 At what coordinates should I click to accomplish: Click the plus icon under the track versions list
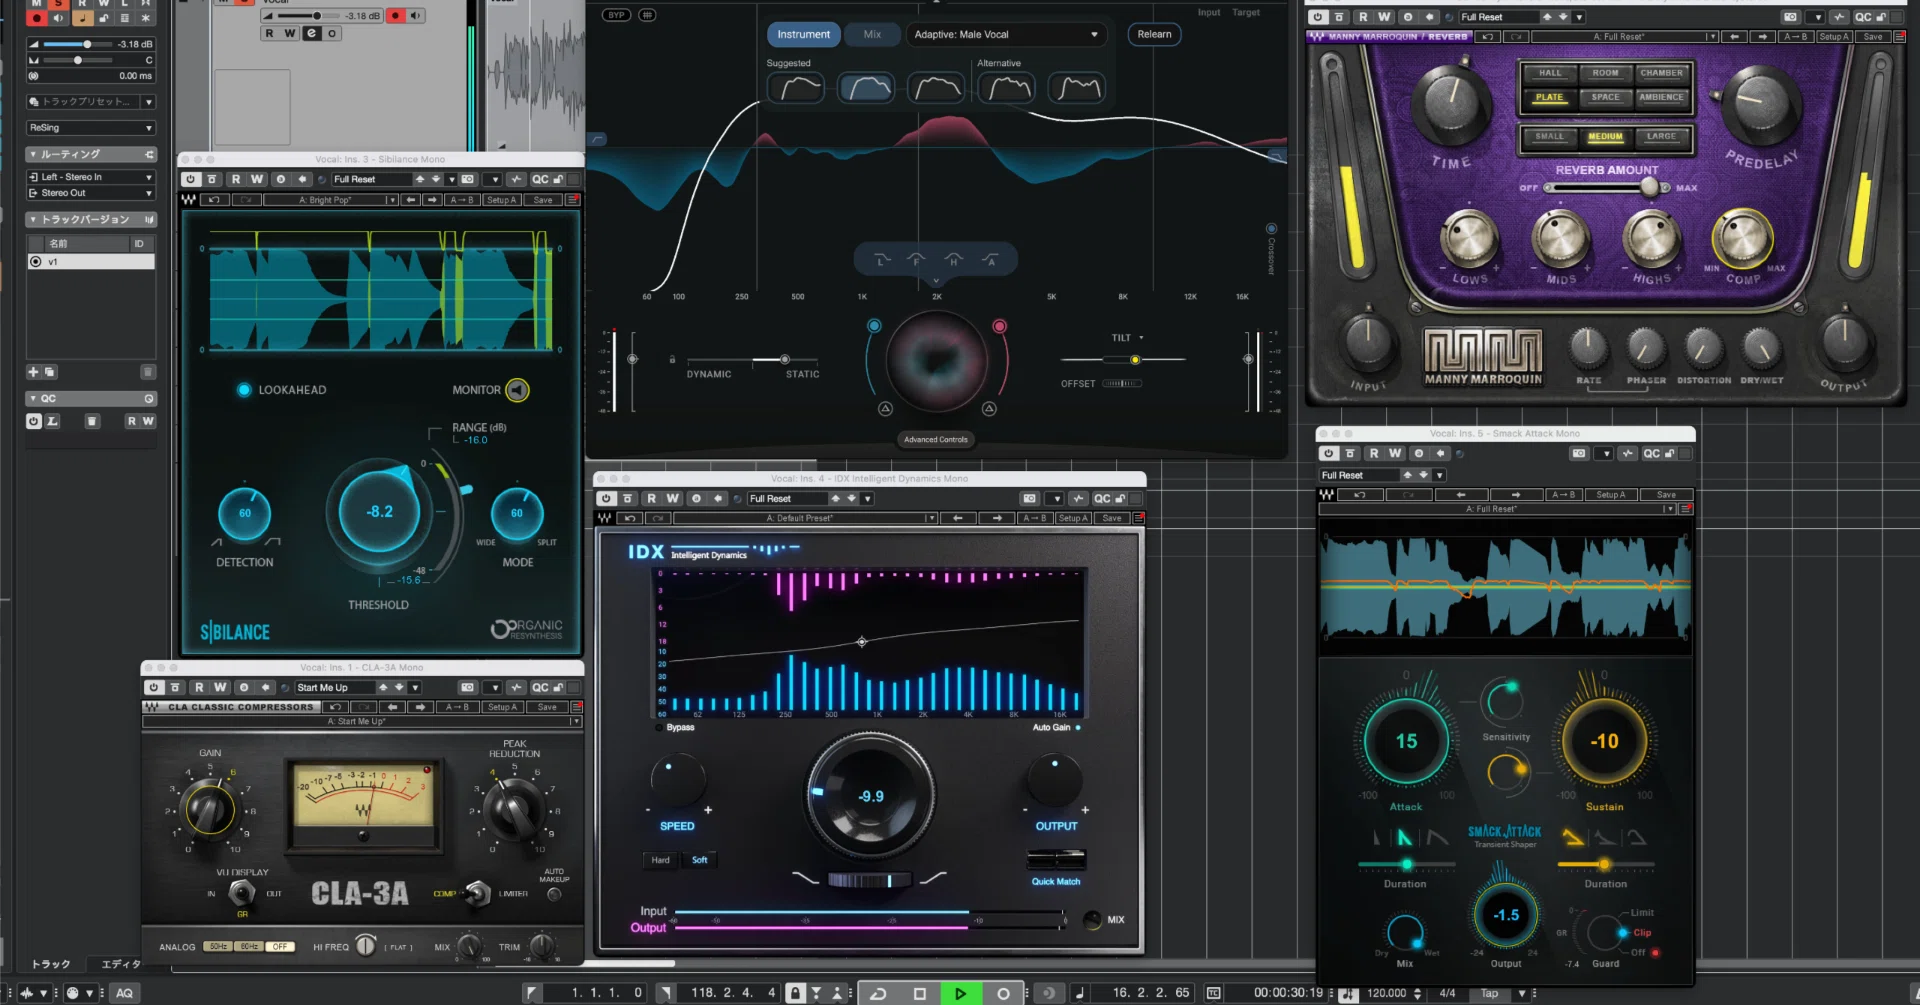(x=33, y=372)
